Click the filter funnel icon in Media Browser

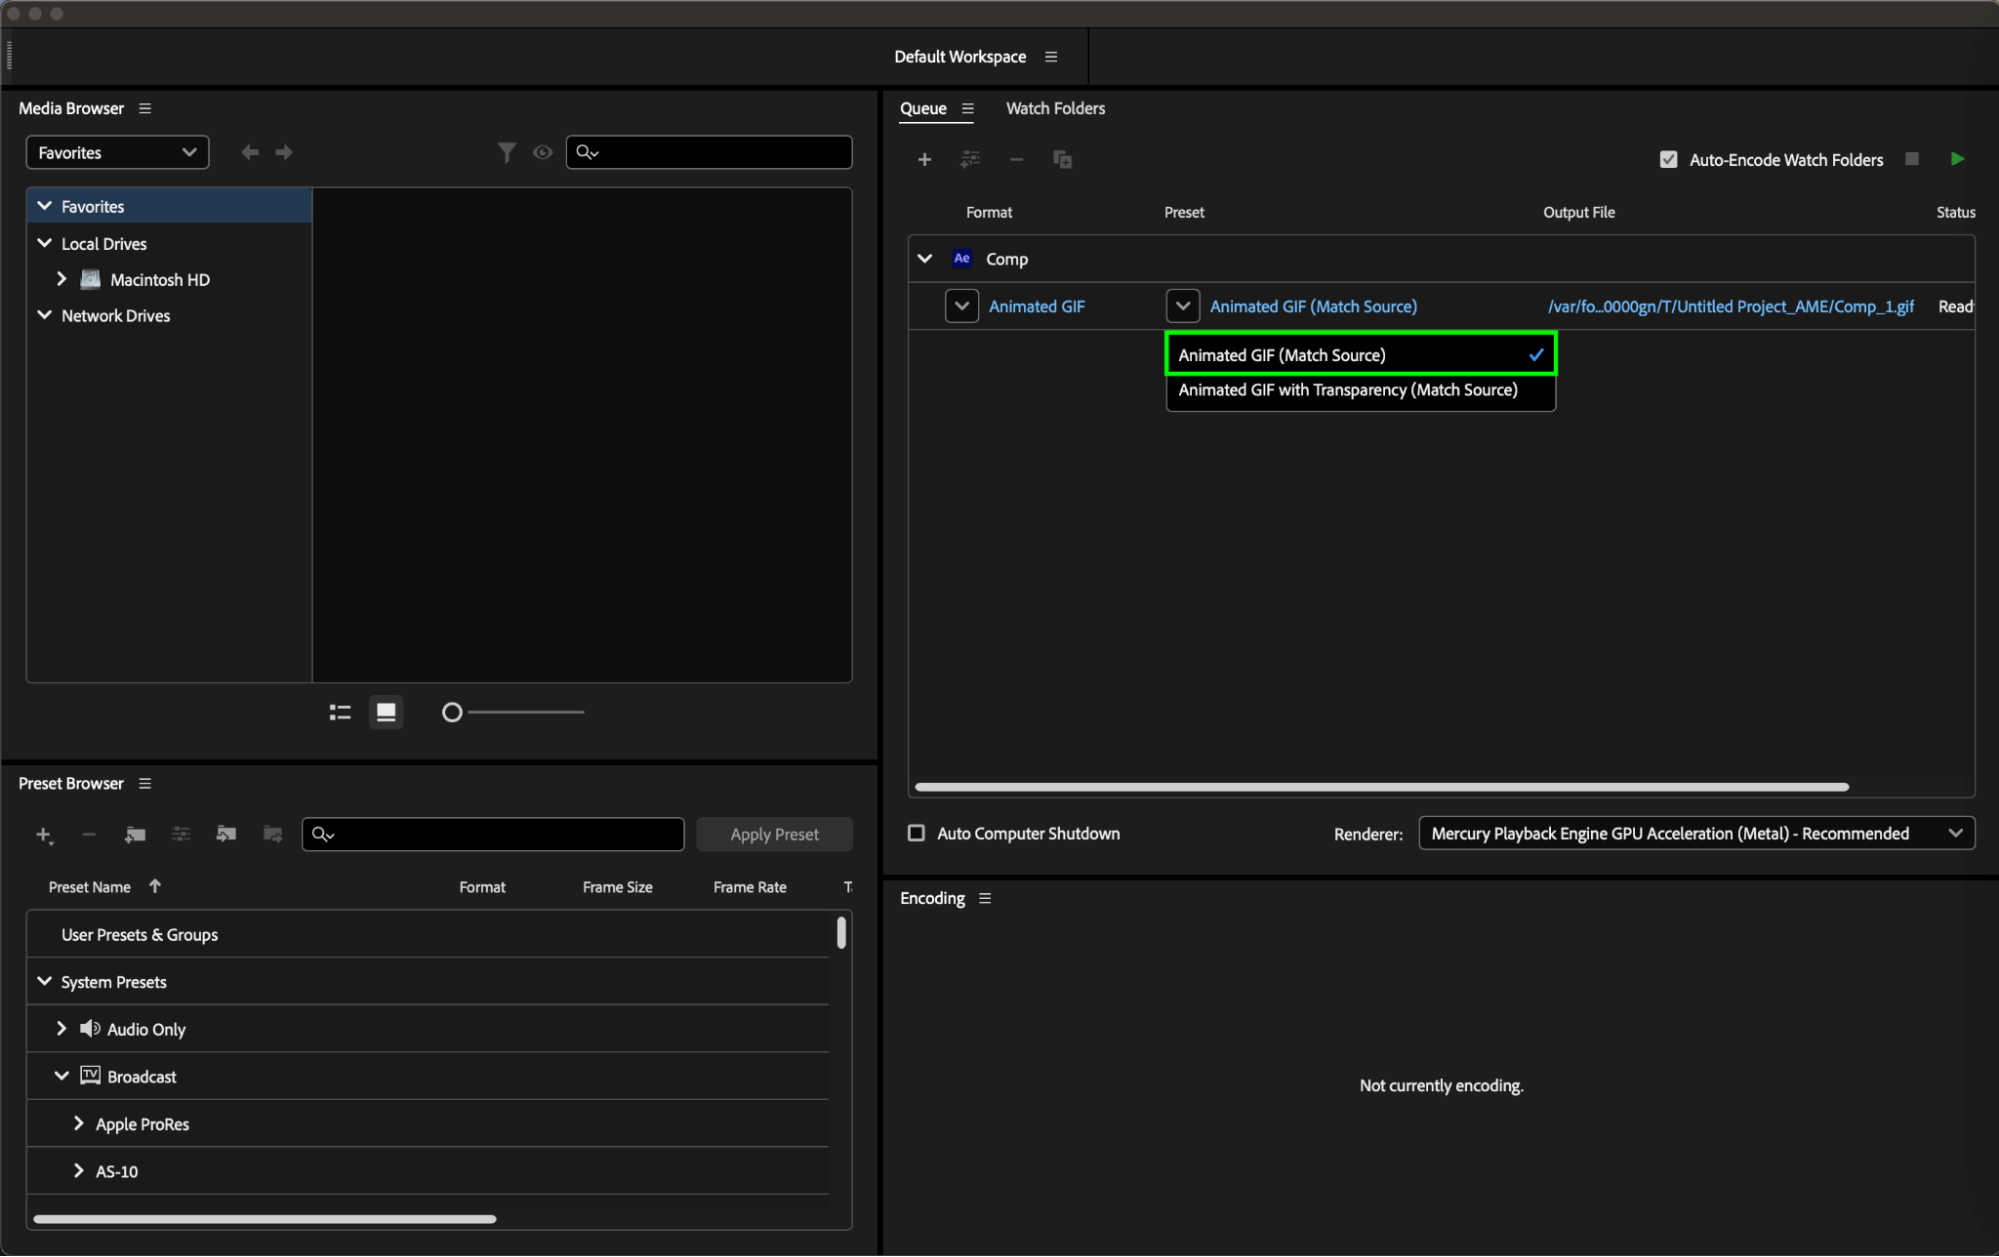pos(507,152)
